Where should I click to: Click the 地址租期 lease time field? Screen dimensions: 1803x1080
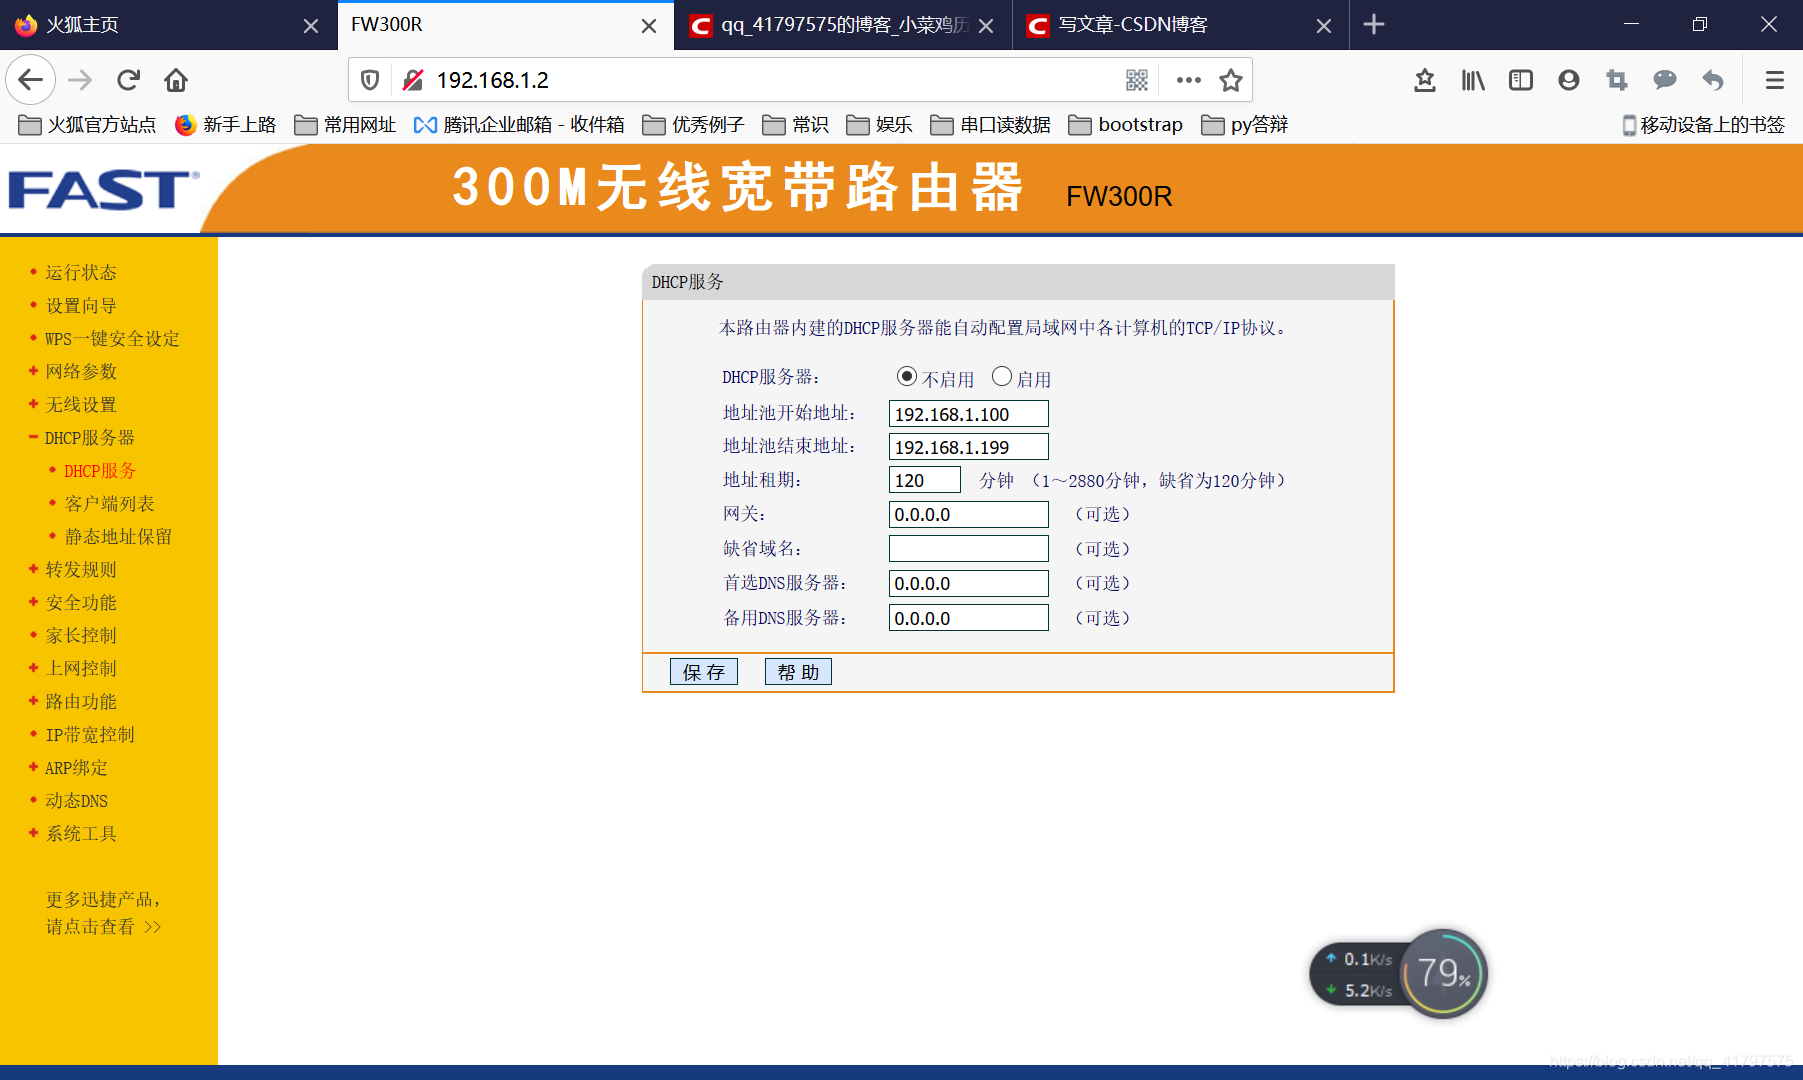(924, 480)
